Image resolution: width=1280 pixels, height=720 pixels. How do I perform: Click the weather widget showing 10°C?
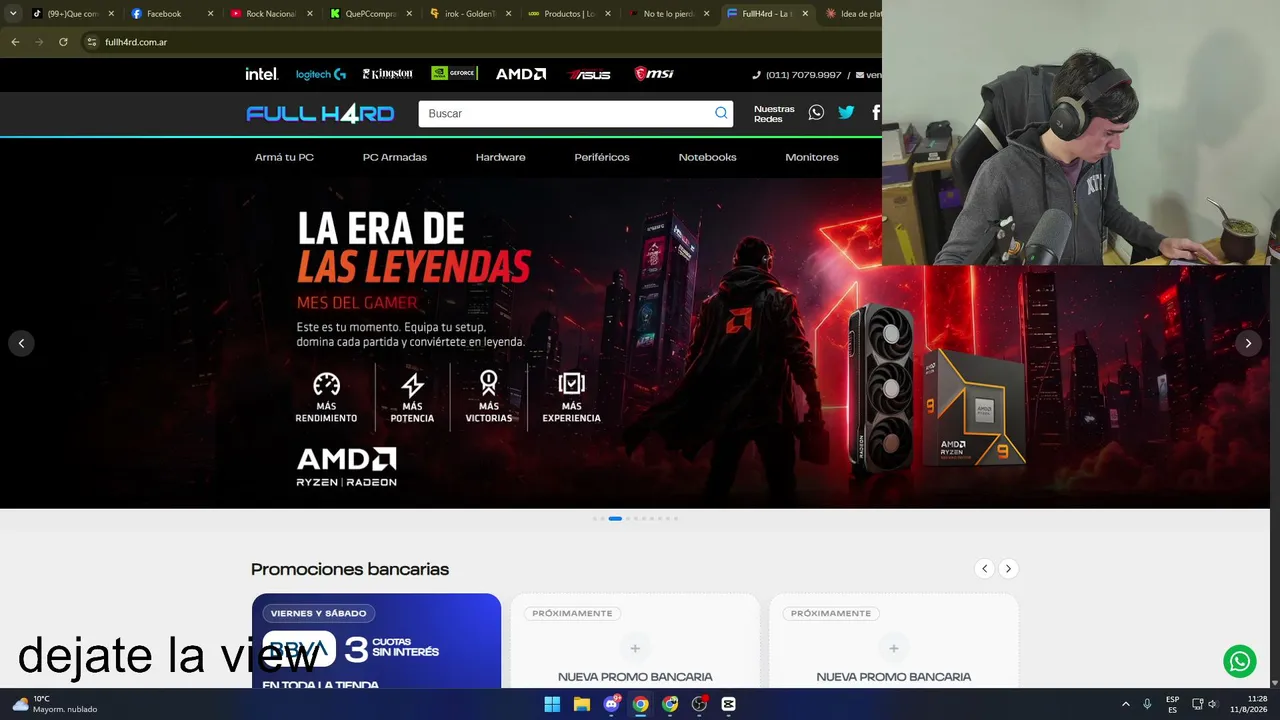[x=55, y=704]
